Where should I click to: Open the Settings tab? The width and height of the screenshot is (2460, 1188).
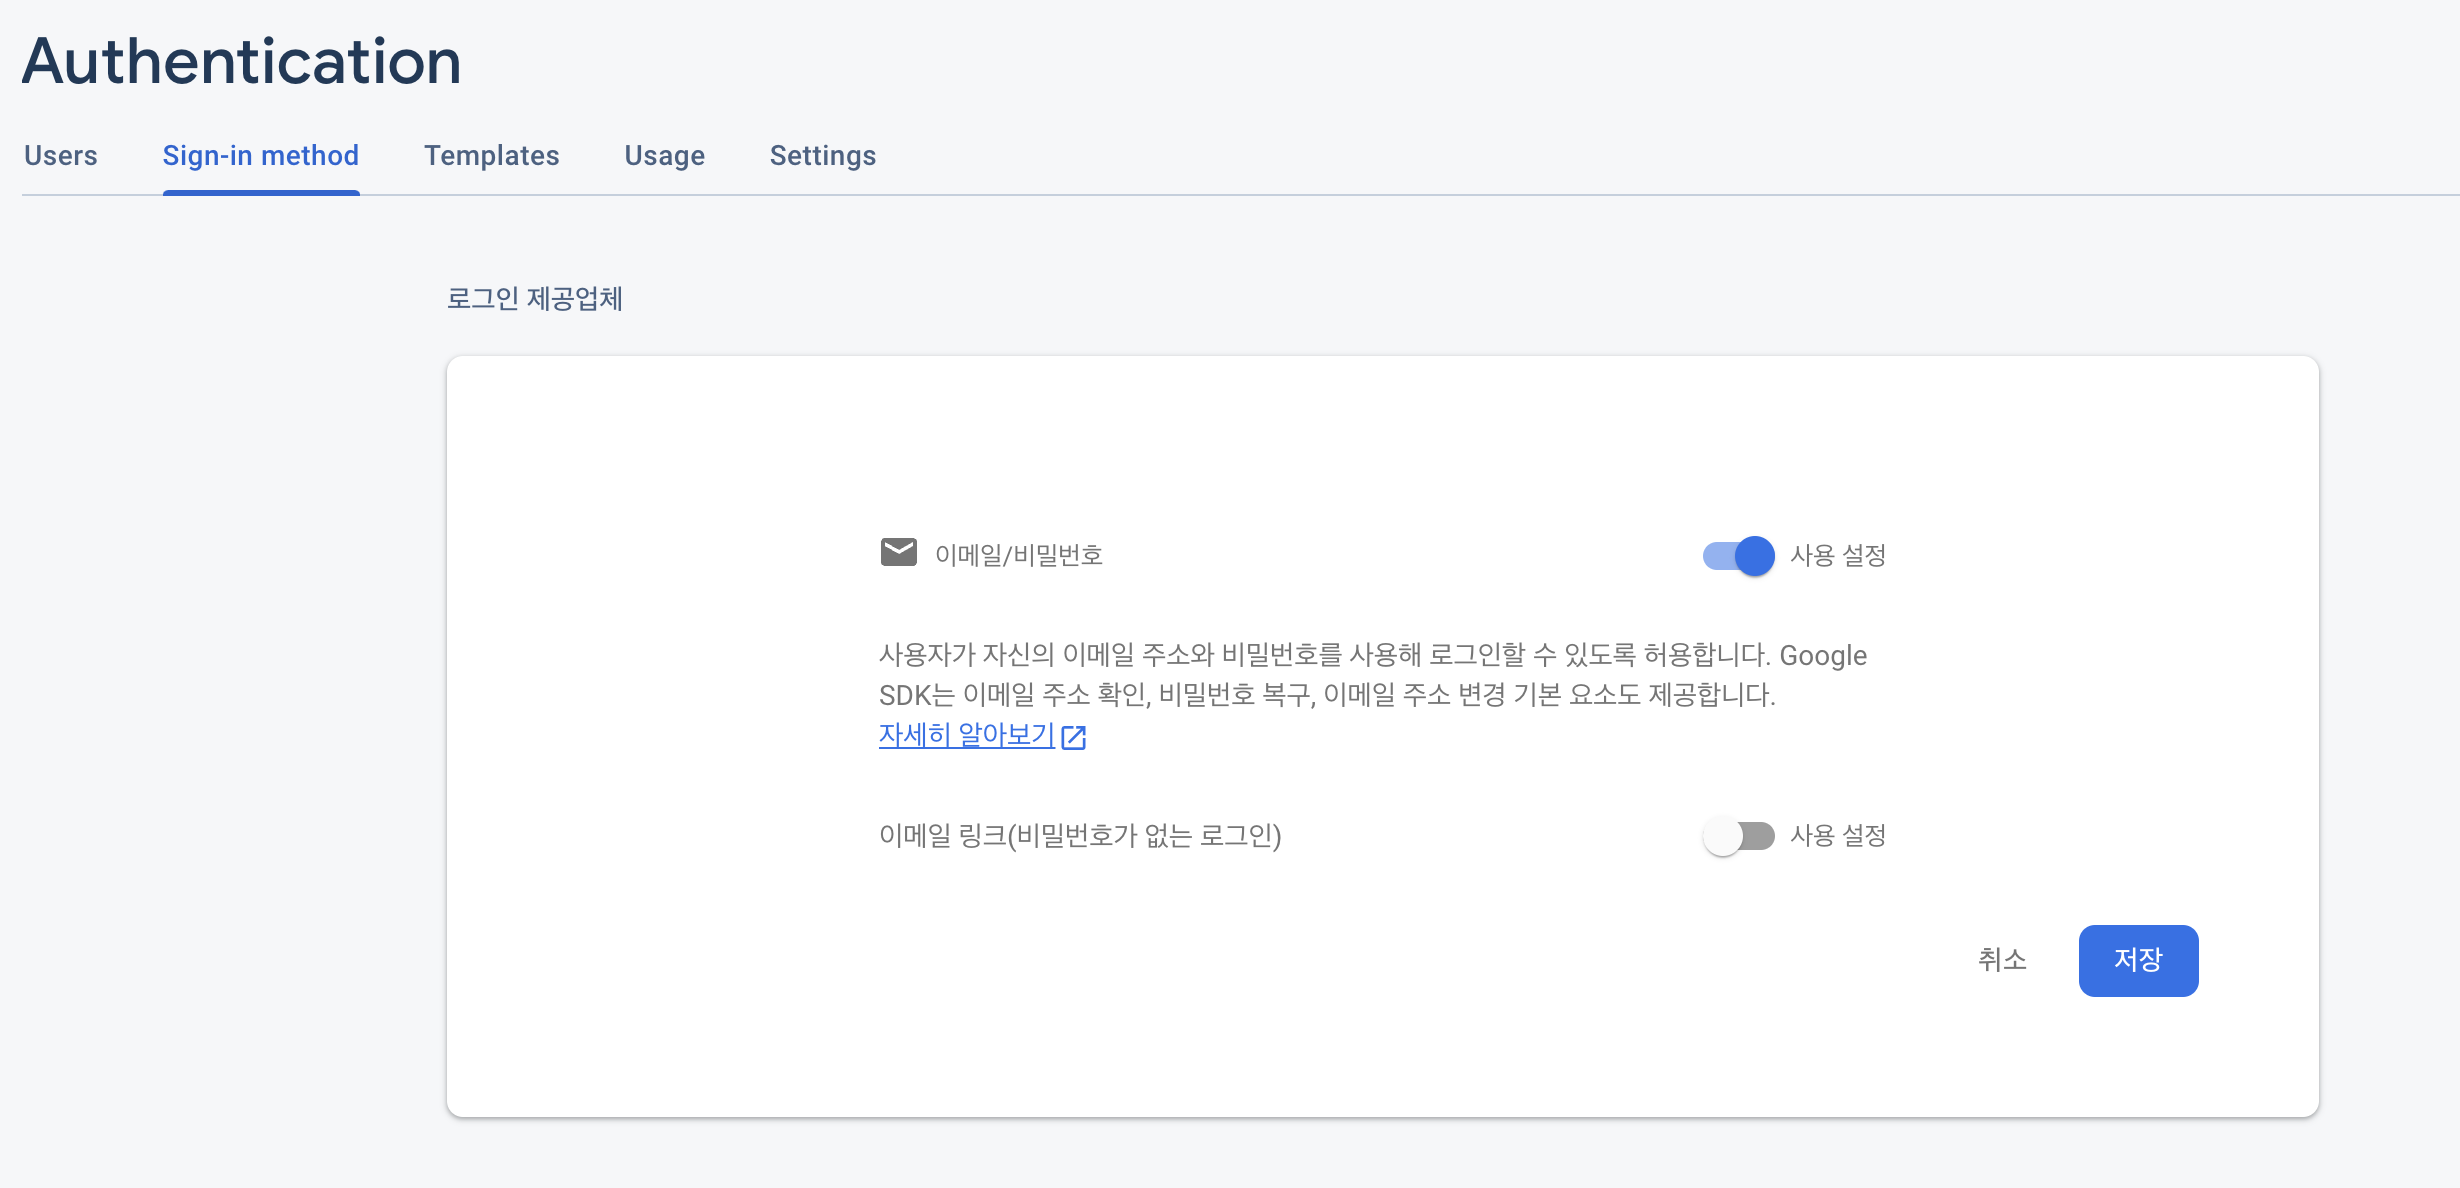pos(823,156)
